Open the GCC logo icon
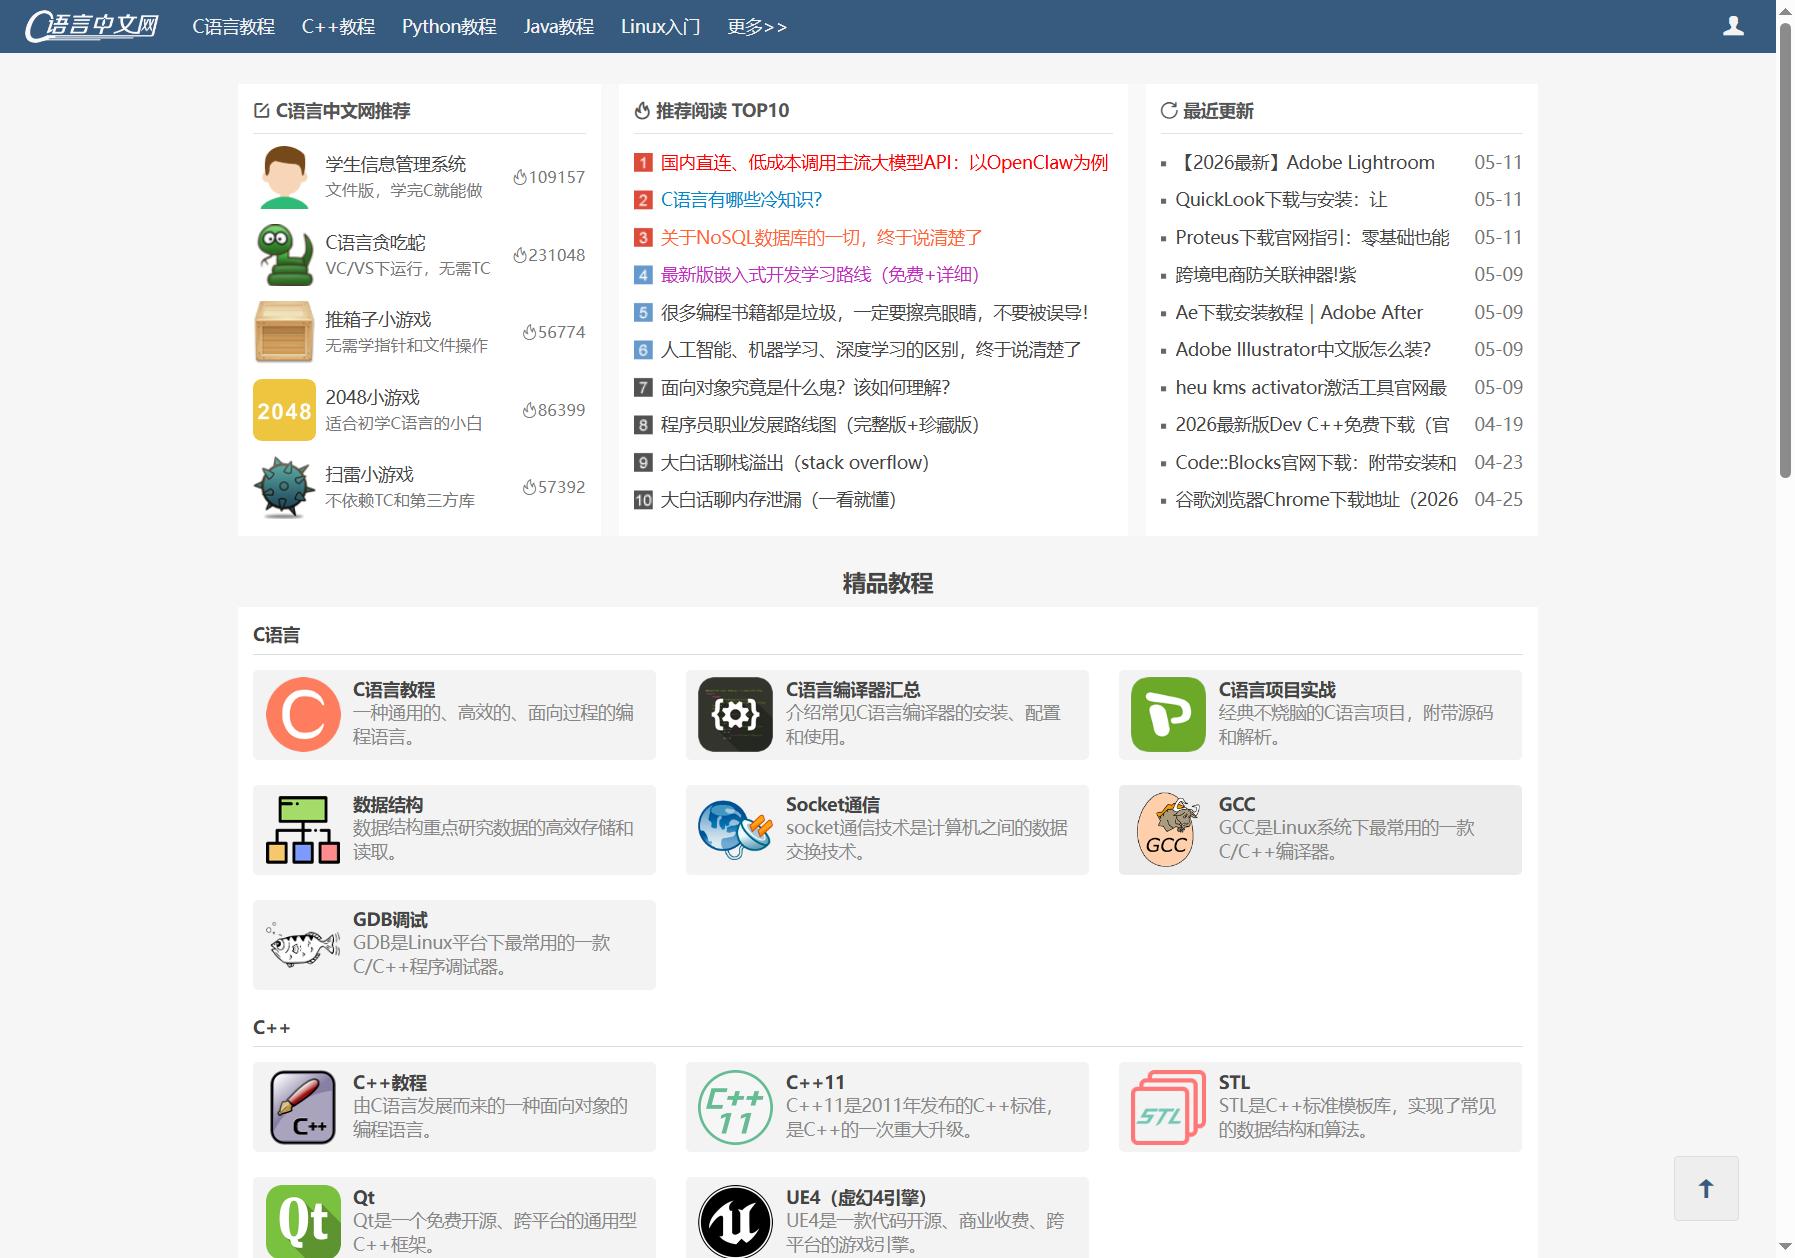This screenshot has width=1795, height=1258. [x=1168, y=829]
